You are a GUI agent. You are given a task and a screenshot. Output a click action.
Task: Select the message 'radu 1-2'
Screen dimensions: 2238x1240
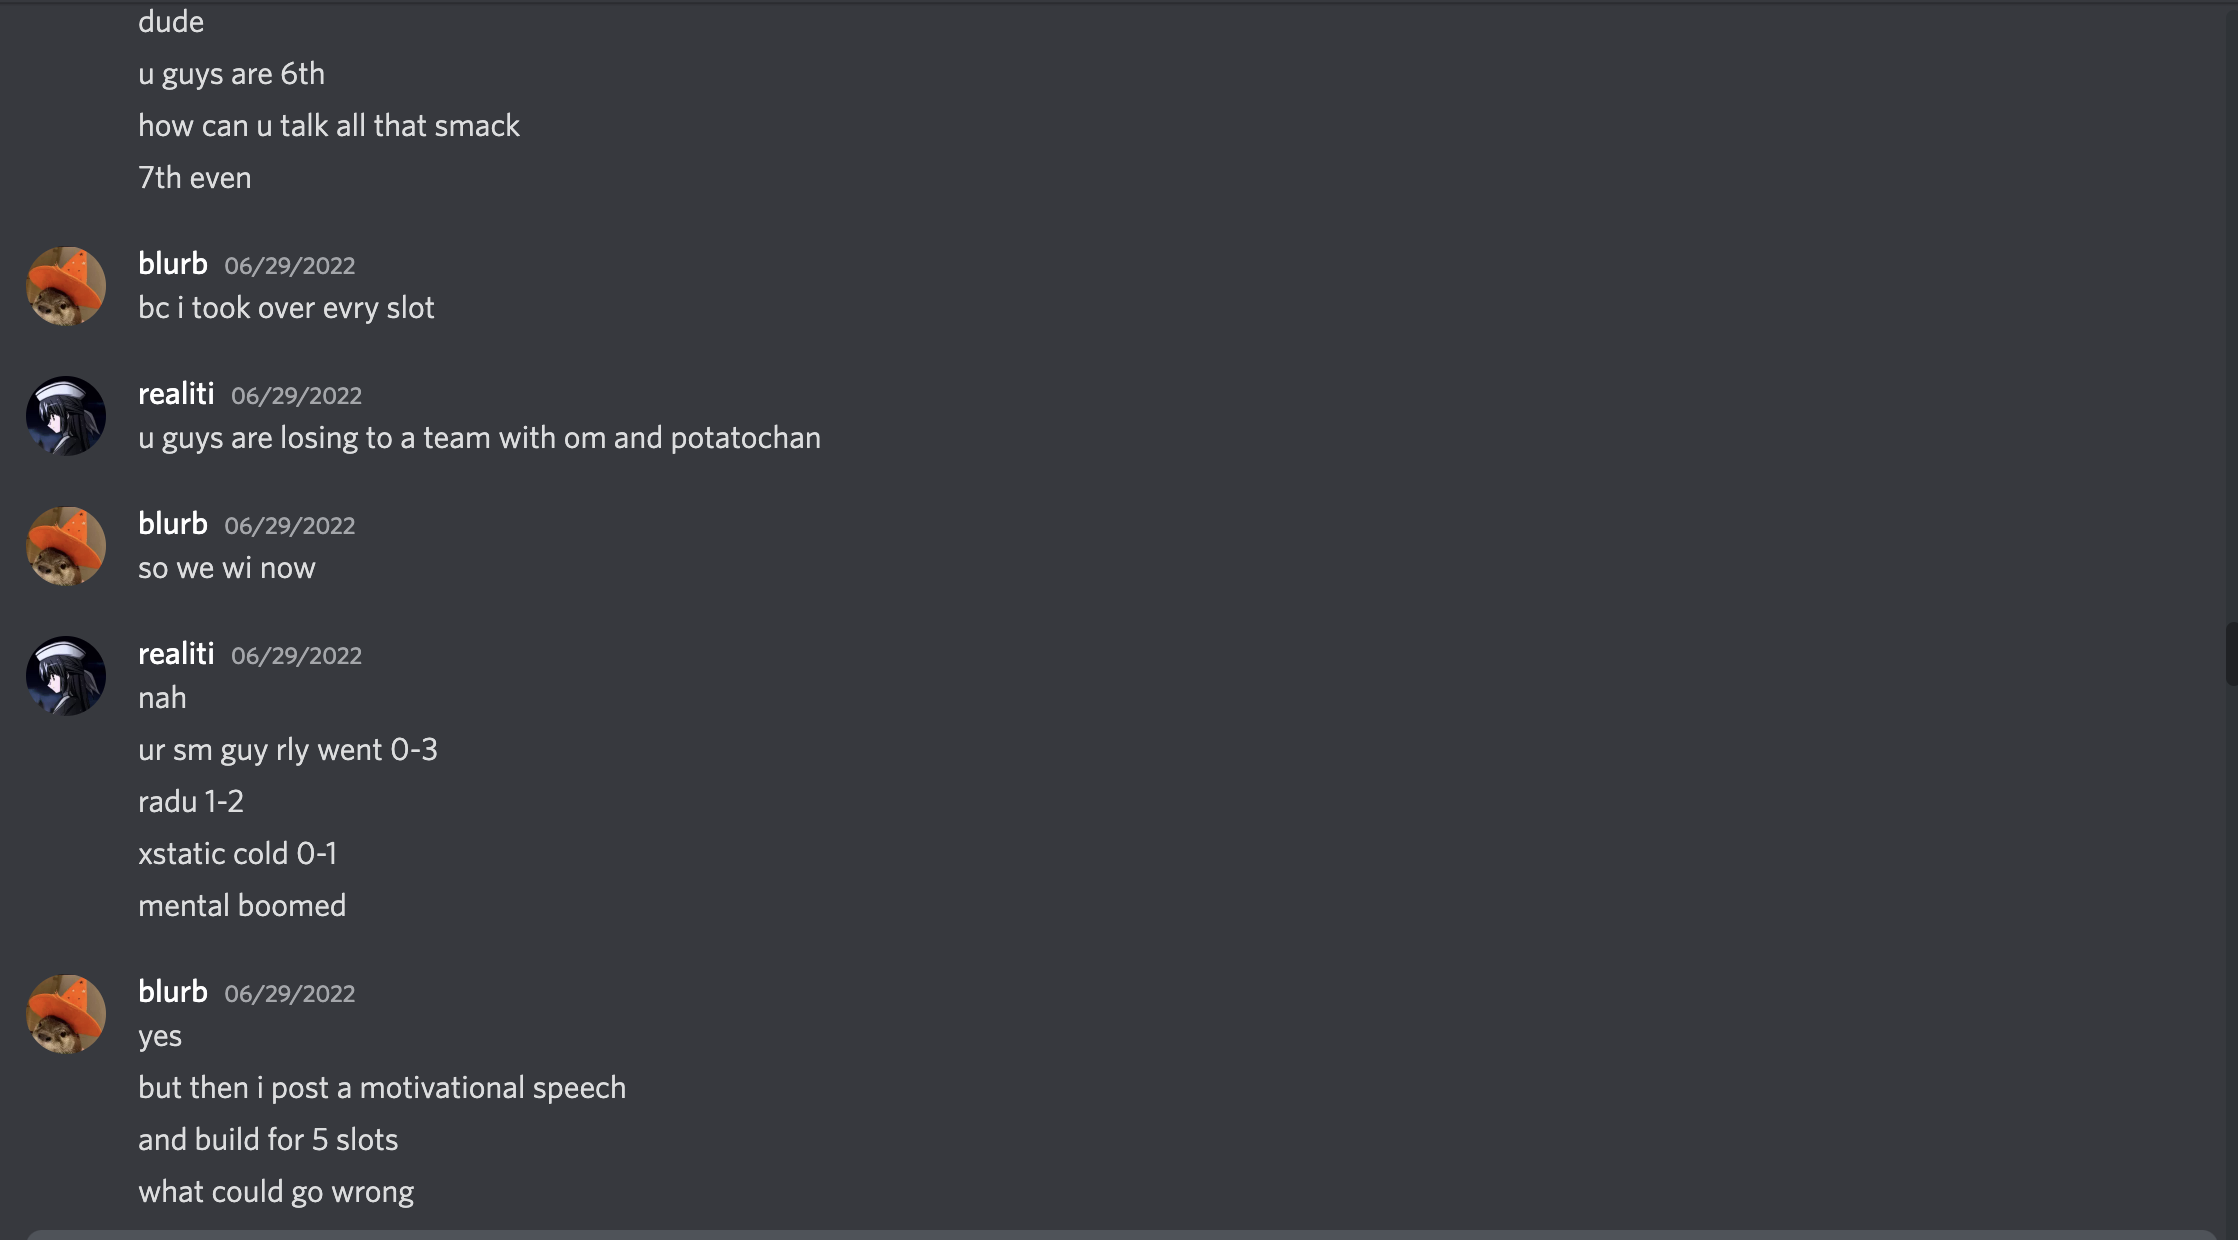(x=191, y=801)
